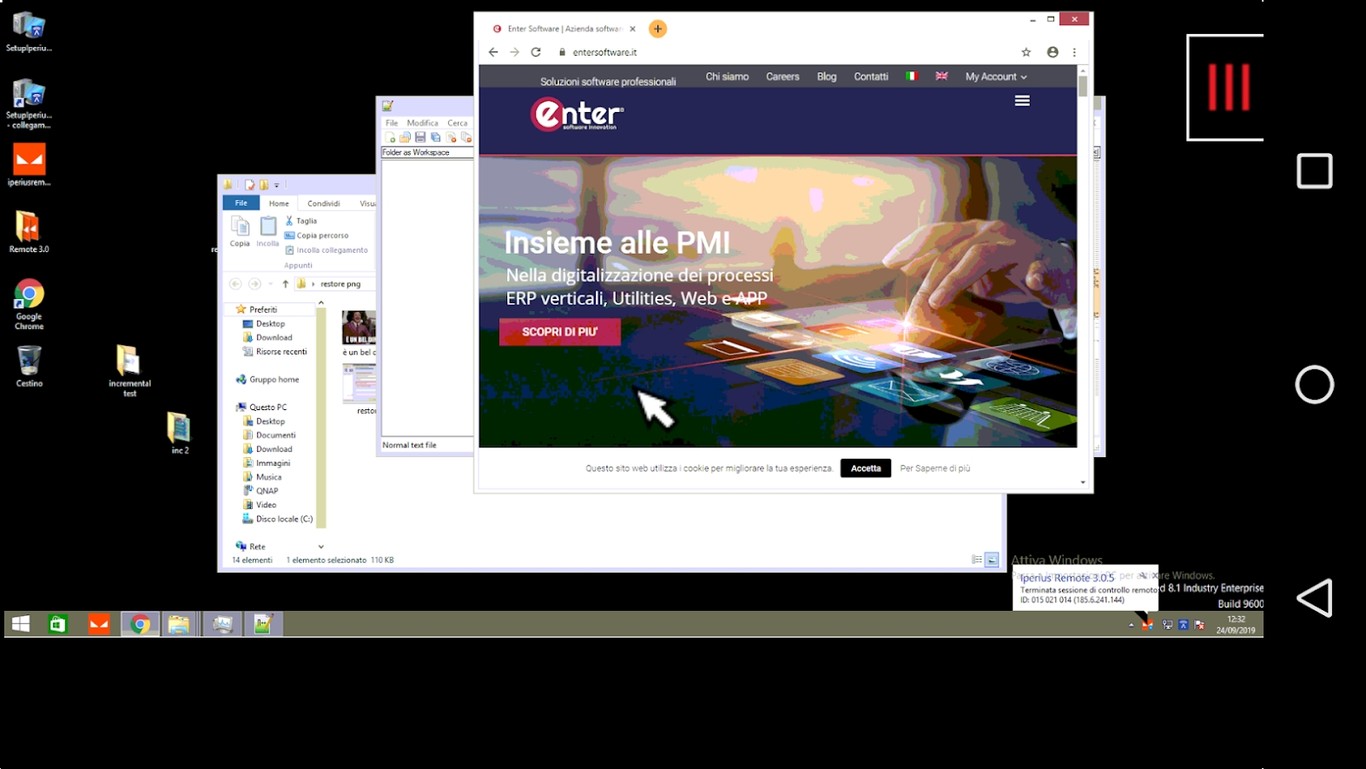The width and height of the screenshot is (1366, 769).
Task: Accept cookies with the Accetta button
Action: click(x=865, y=468)
